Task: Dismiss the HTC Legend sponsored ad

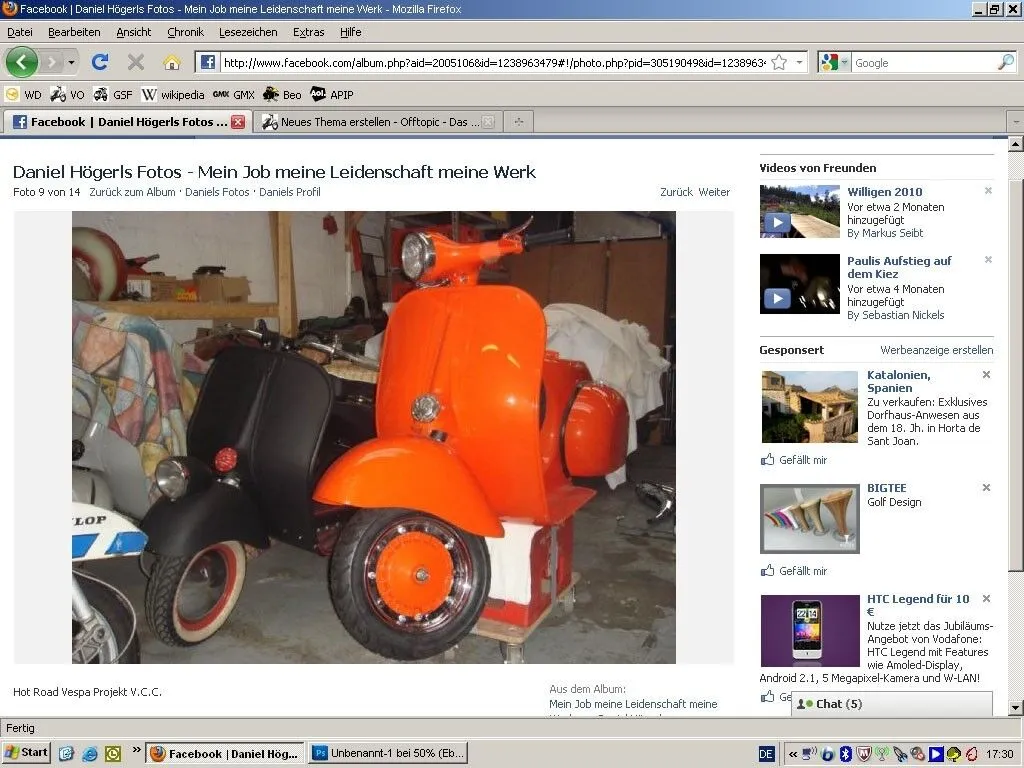Action: click(x=986, y=599)
